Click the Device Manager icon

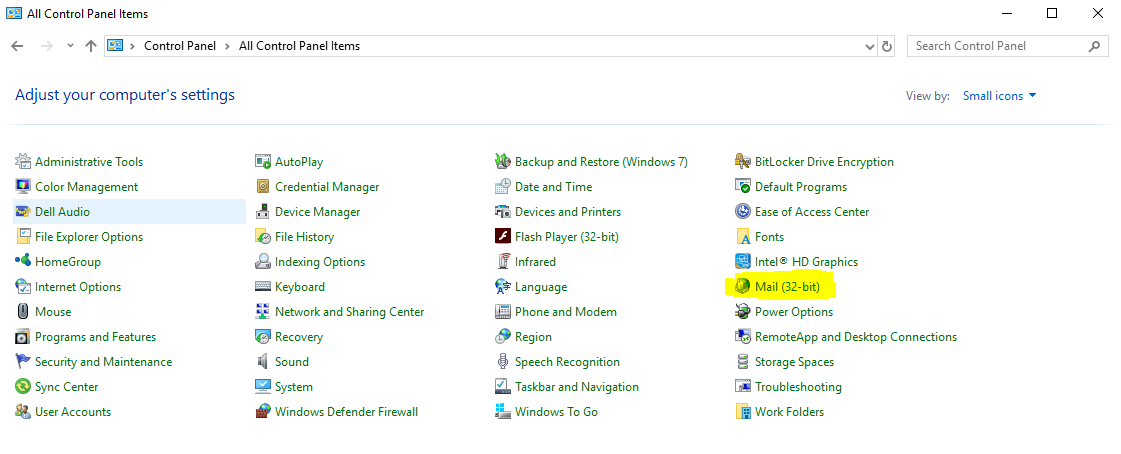coord(263,212)
